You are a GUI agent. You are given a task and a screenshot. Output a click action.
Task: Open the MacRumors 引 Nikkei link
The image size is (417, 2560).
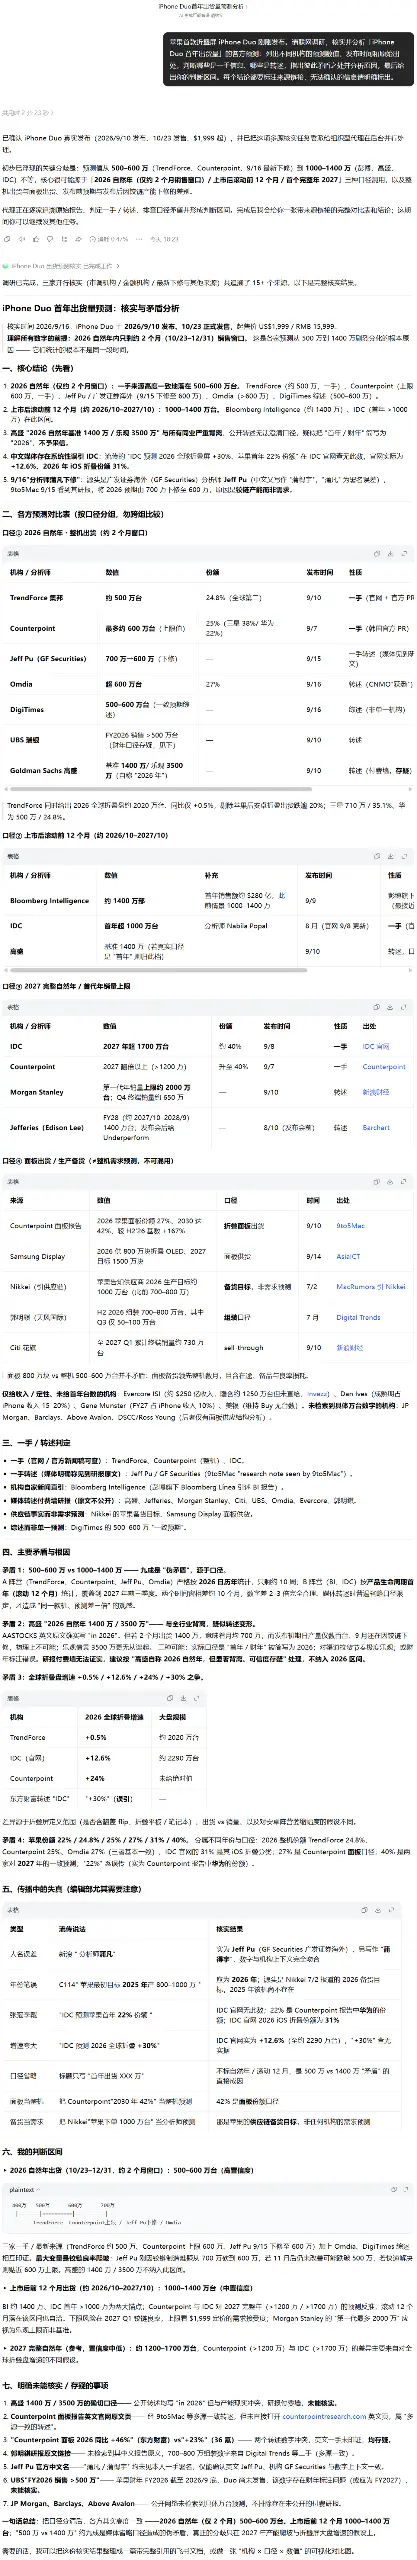pos(371,1287)
